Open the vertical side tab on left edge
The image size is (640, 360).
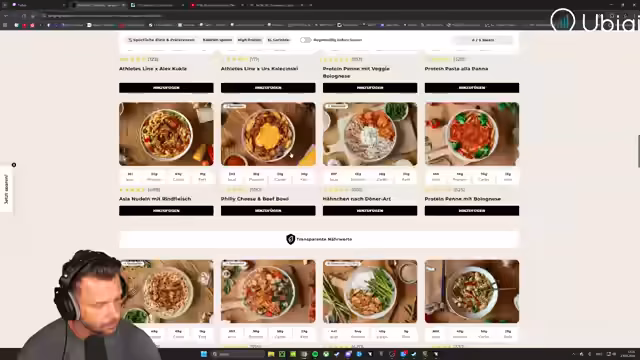click(x=6, y=189)
